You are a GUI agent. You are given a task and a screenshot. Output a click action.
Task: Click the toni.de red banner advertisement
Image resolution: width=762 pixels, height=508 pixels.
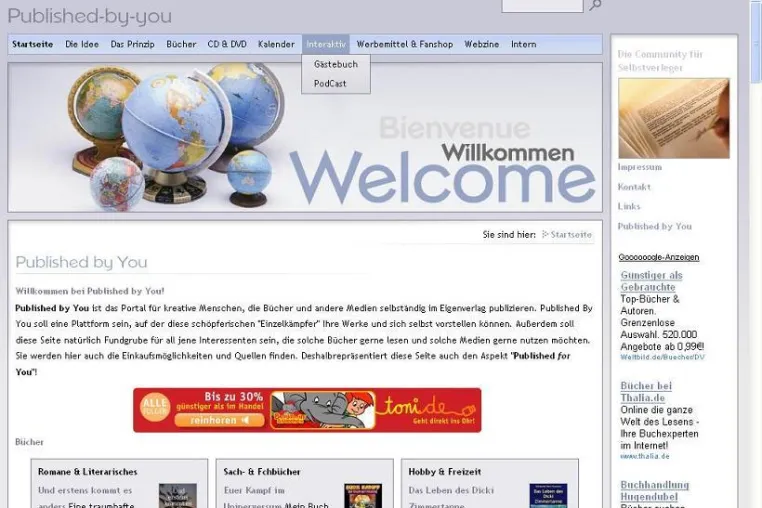pos(307,410)
